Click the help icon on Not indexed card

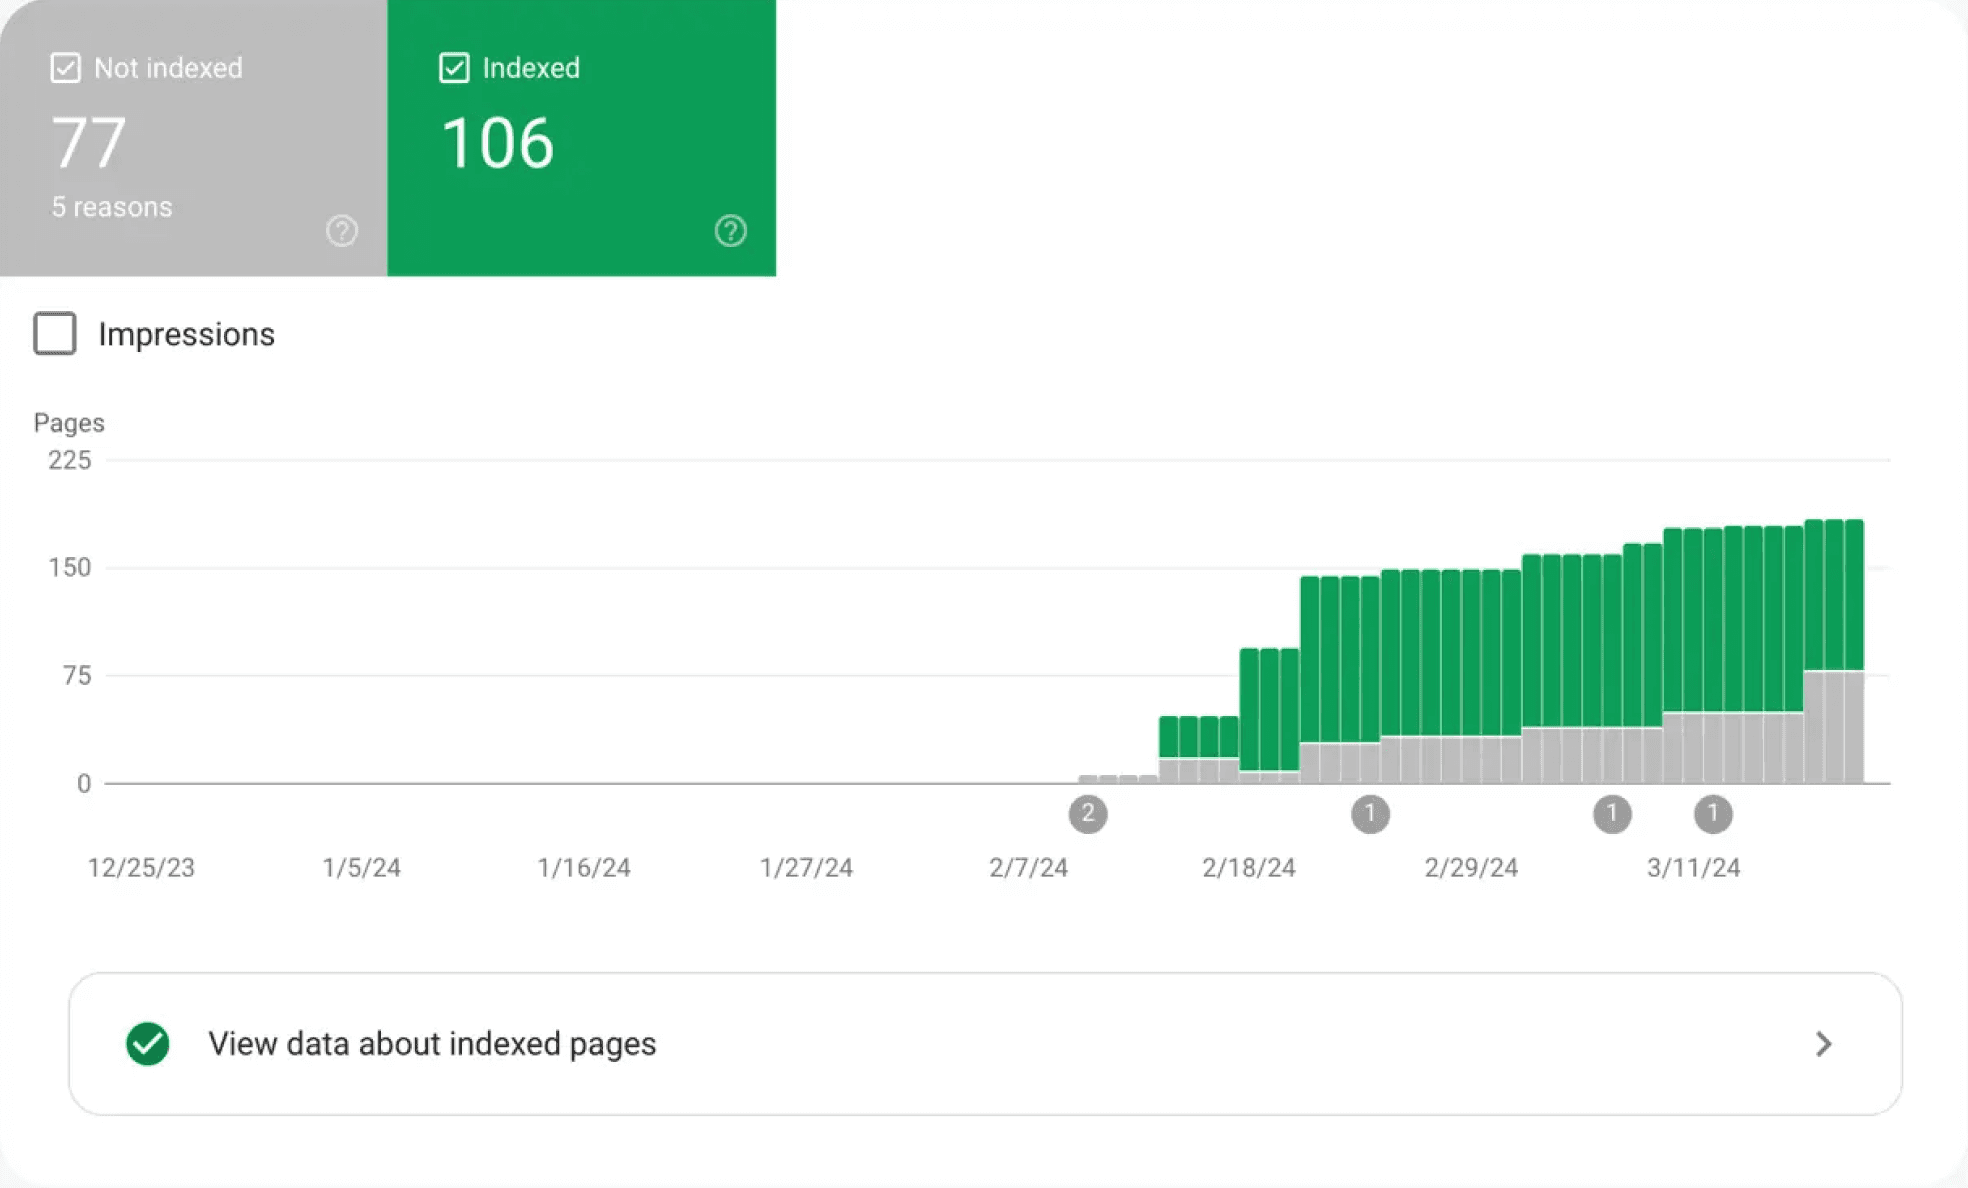[x=342, y=231]
